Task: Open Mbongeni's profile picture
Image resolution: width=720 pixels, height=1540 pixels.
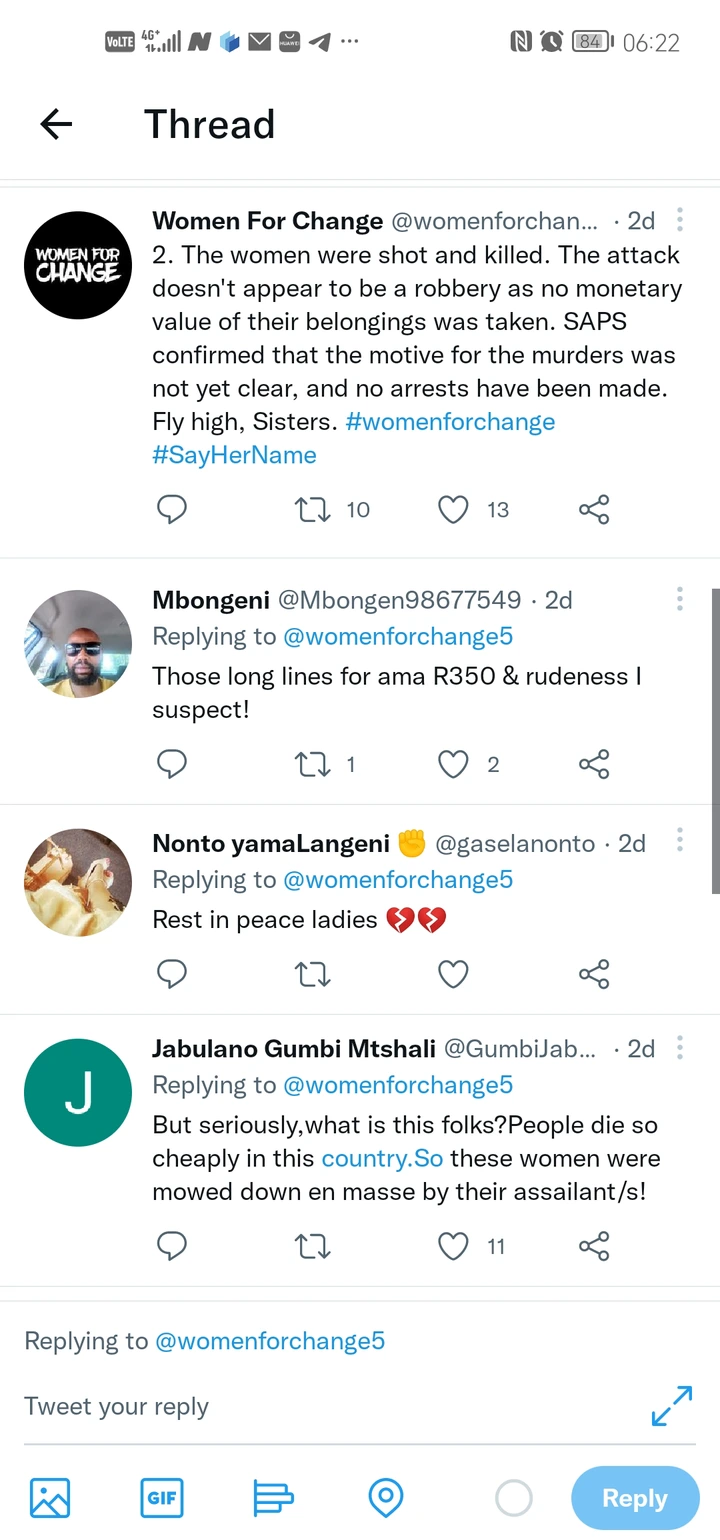Action: (x=78, y=643)
